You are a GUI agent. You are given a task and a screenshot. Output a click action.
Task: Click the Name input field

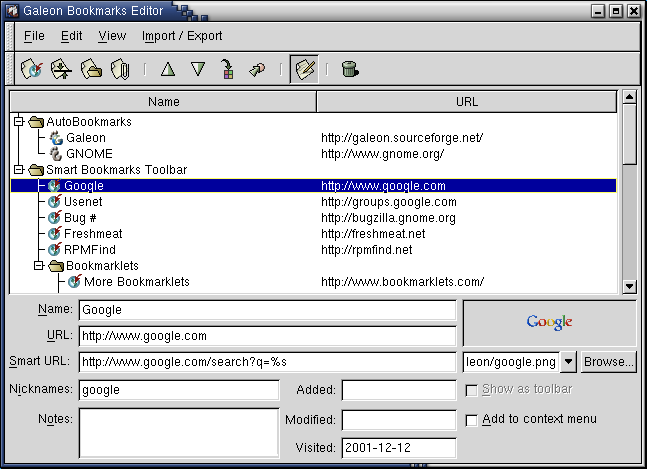pyautogui.click(x=267, y=310)
